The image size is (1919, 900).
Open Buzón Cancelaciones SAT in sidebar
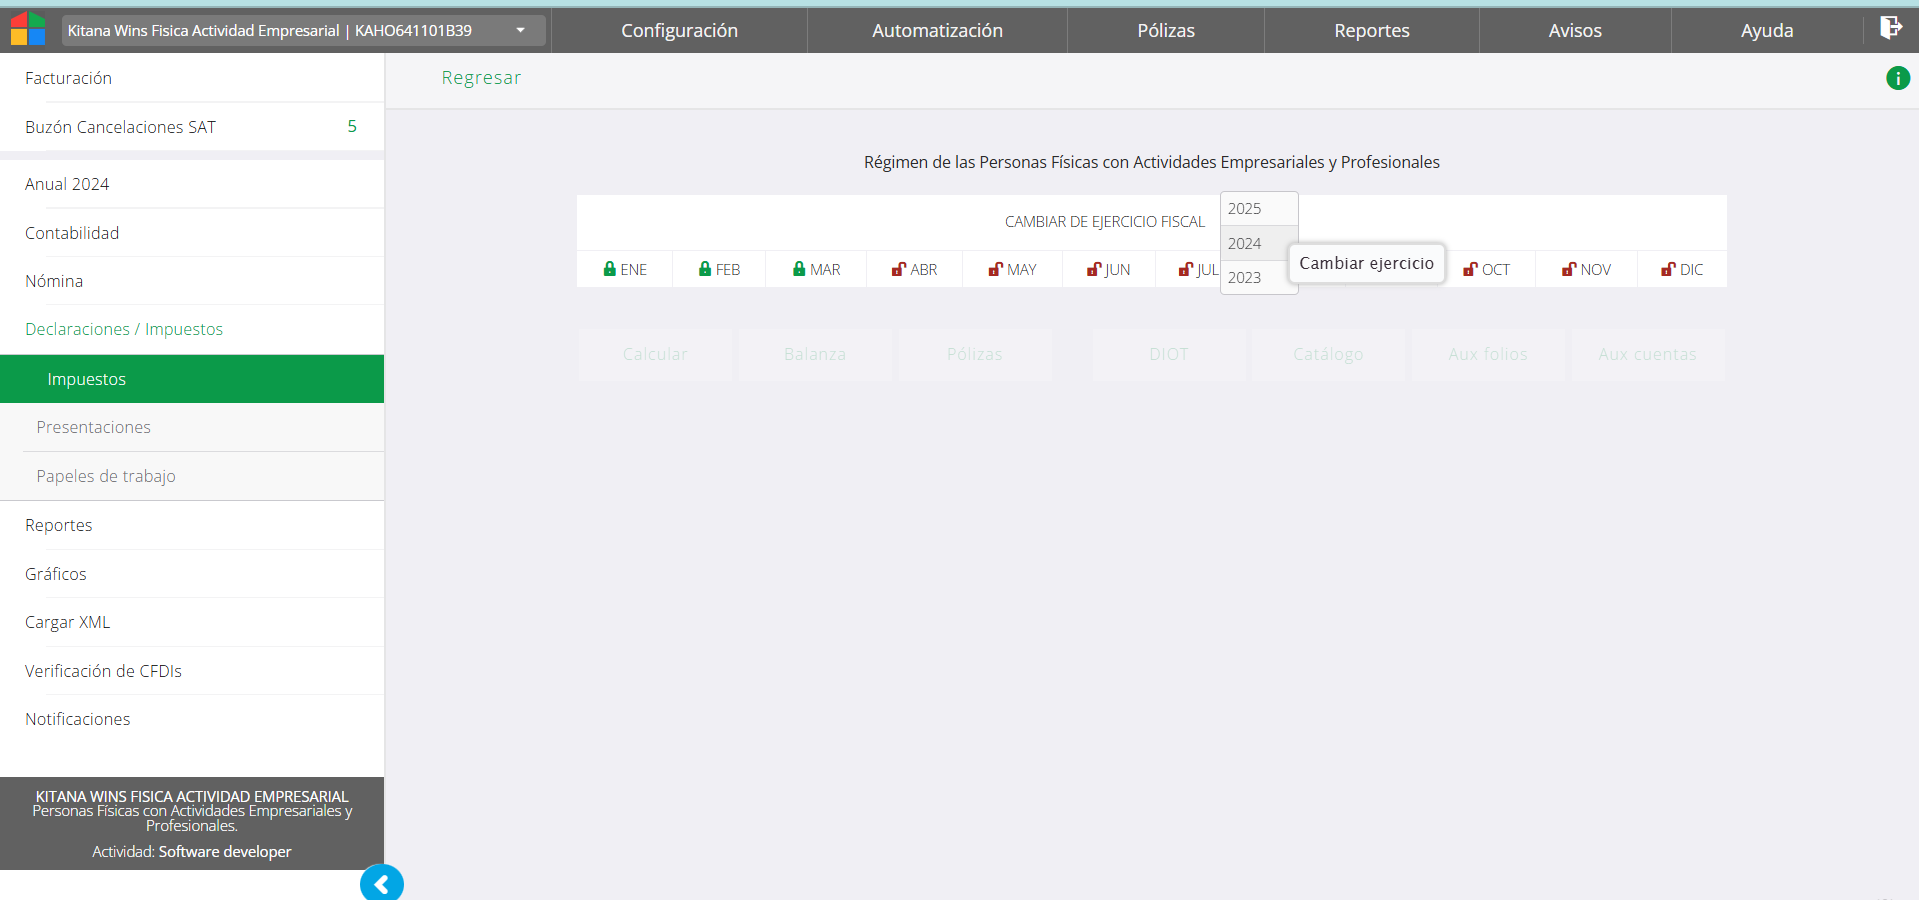click(x=121, y=127)
